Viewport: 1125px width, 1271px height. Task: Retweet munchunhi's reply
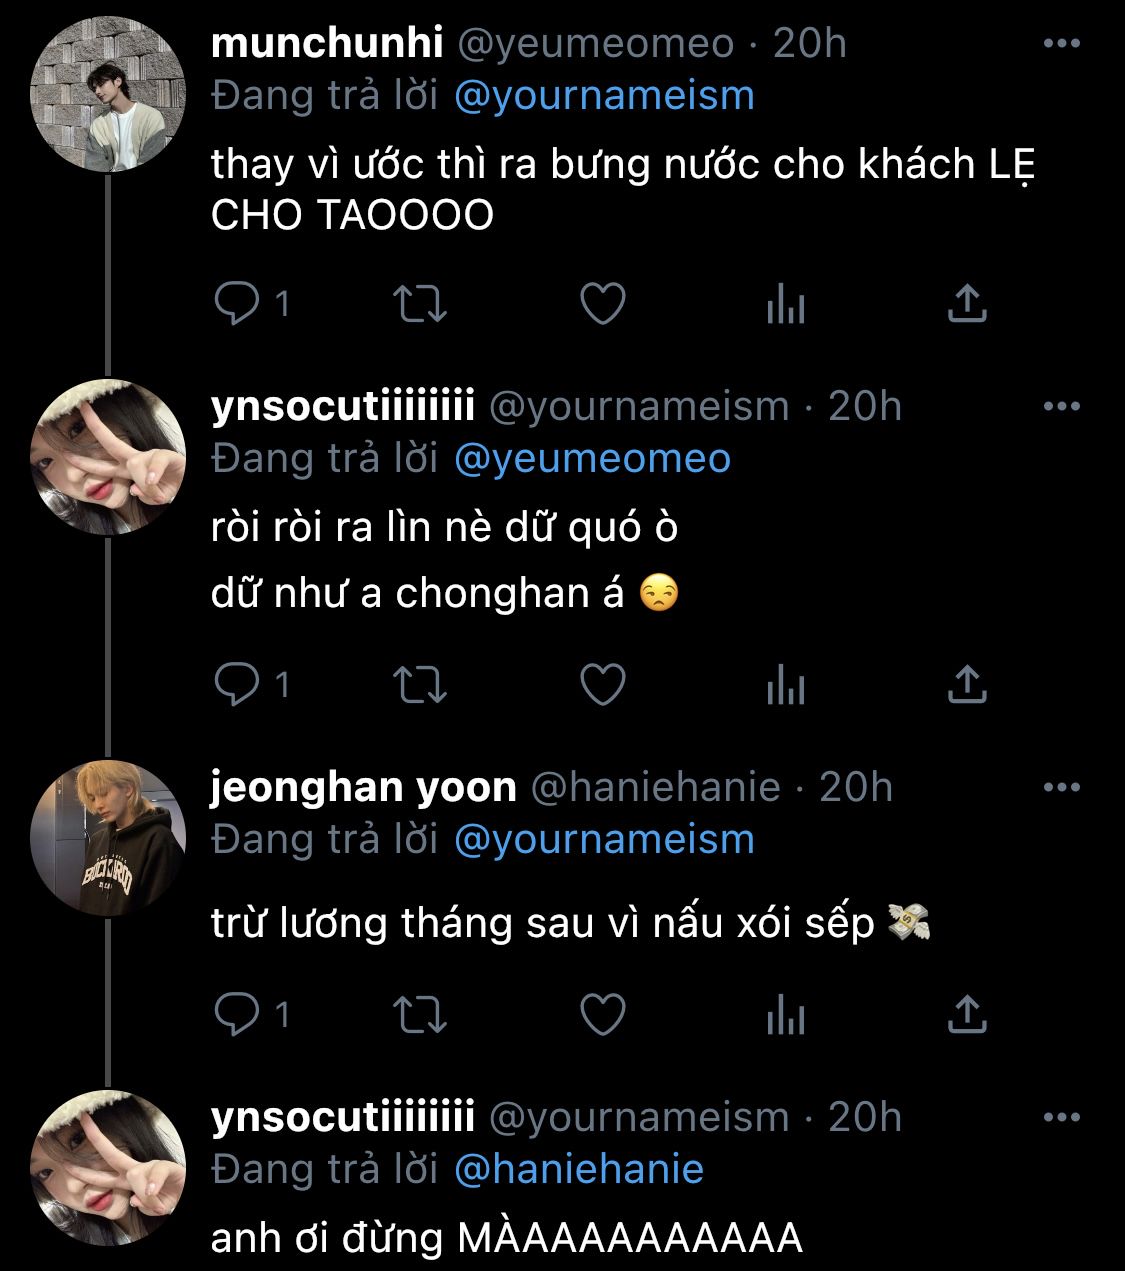point(421,304)
